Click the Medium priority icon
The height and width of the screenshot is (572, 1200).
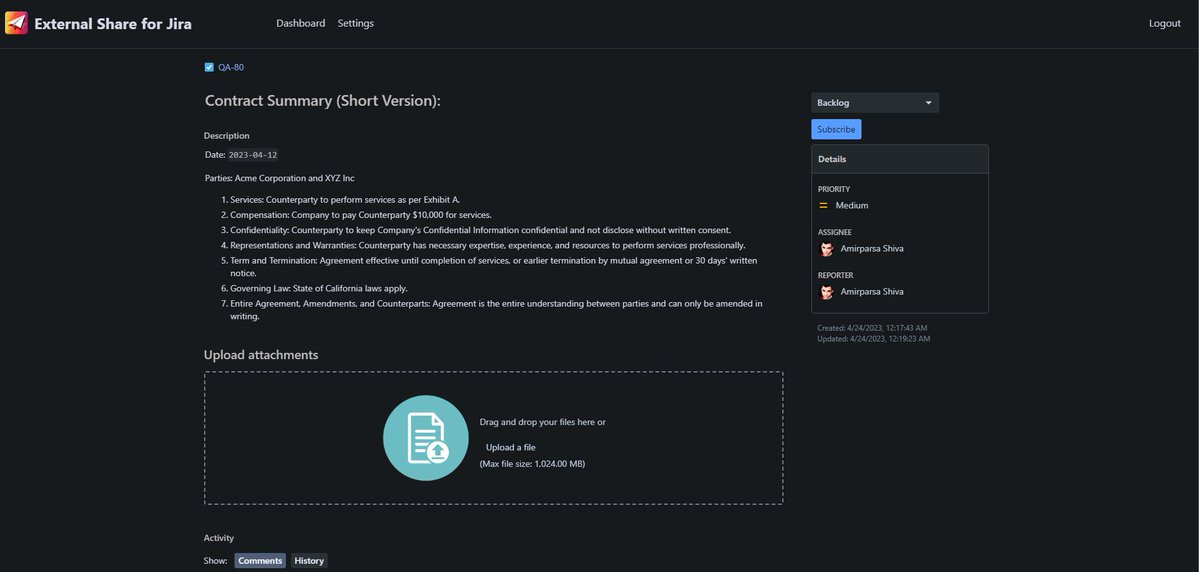[824, 205]
